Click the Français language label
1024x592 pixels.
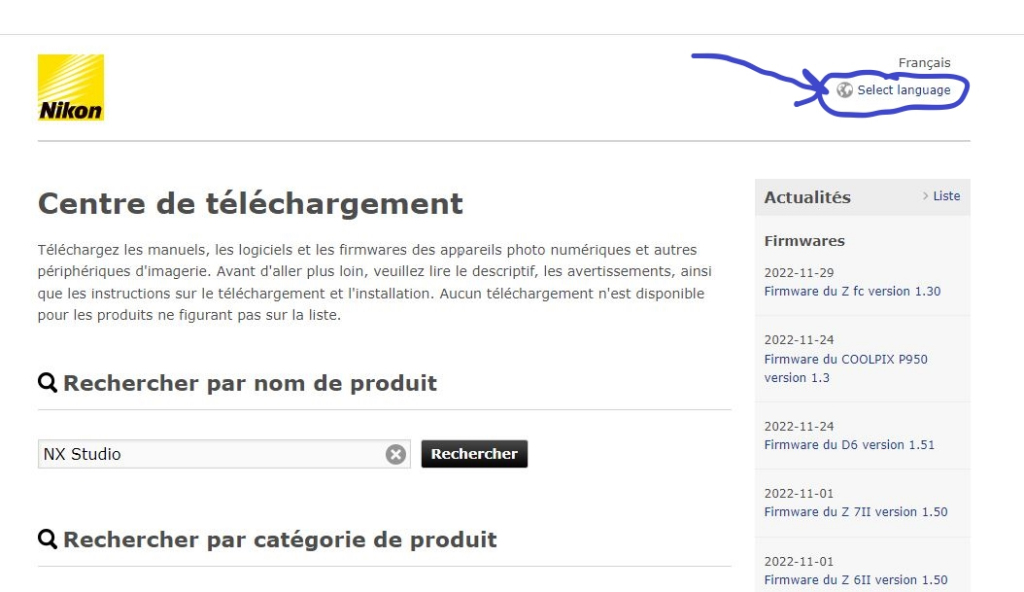coord(924,63)
